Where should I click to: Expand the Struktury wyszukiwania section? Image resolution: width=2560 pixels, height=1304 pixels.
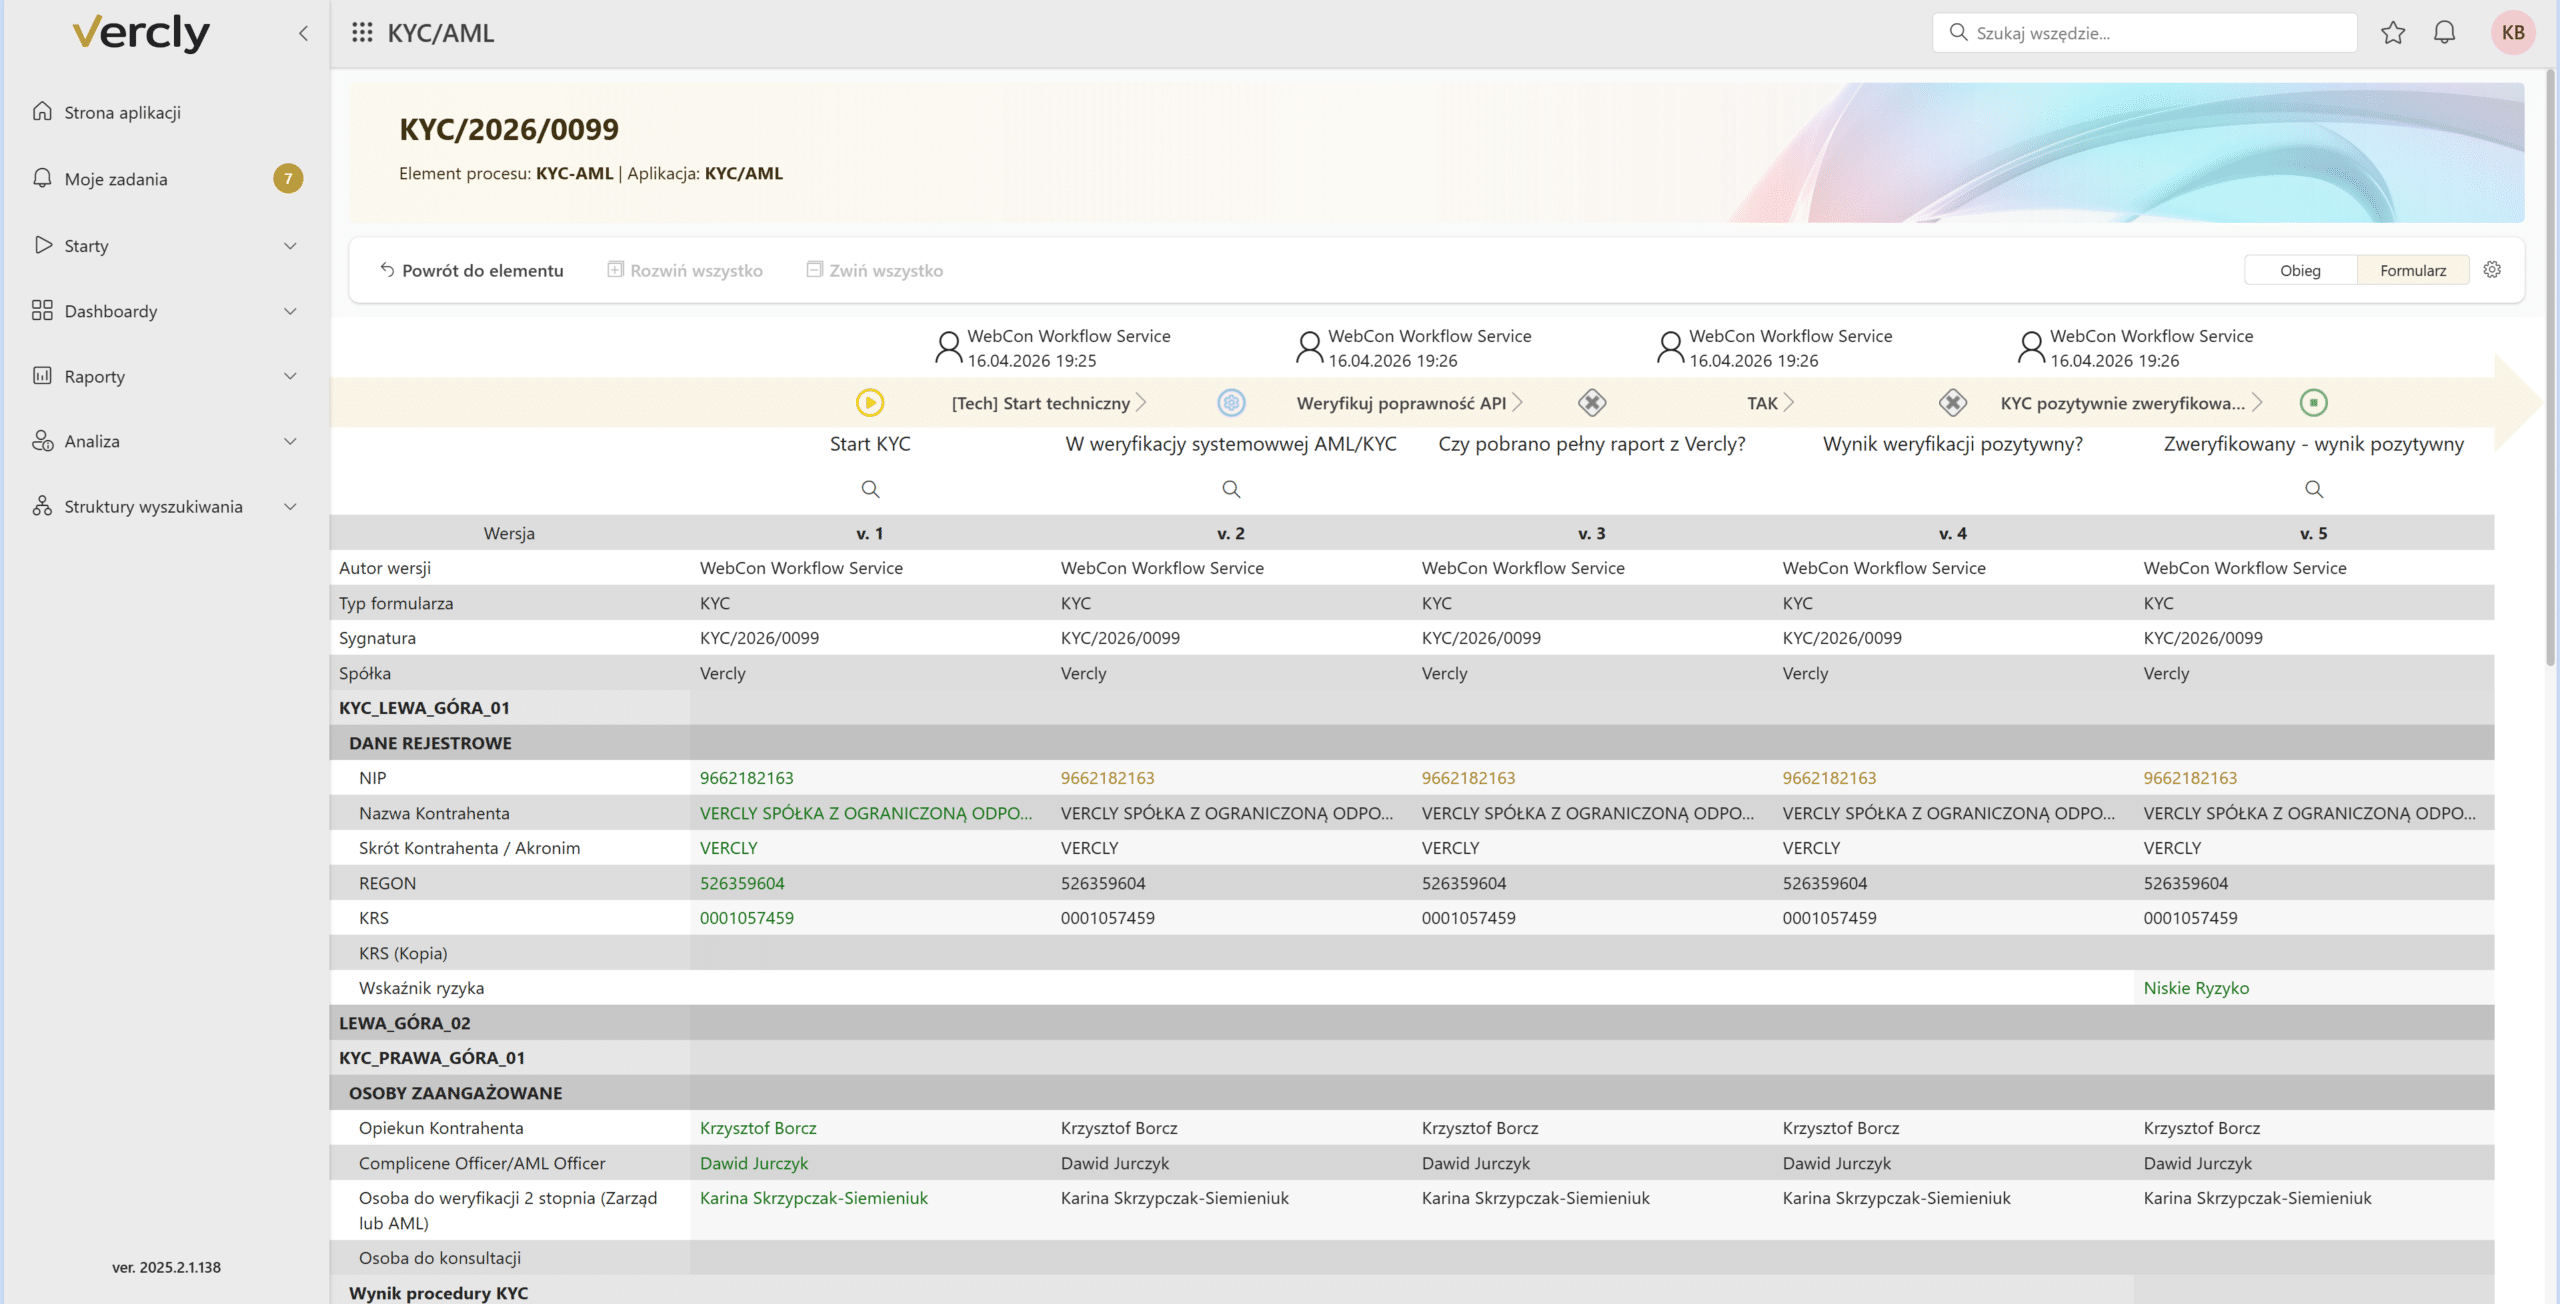pos(290,506)
